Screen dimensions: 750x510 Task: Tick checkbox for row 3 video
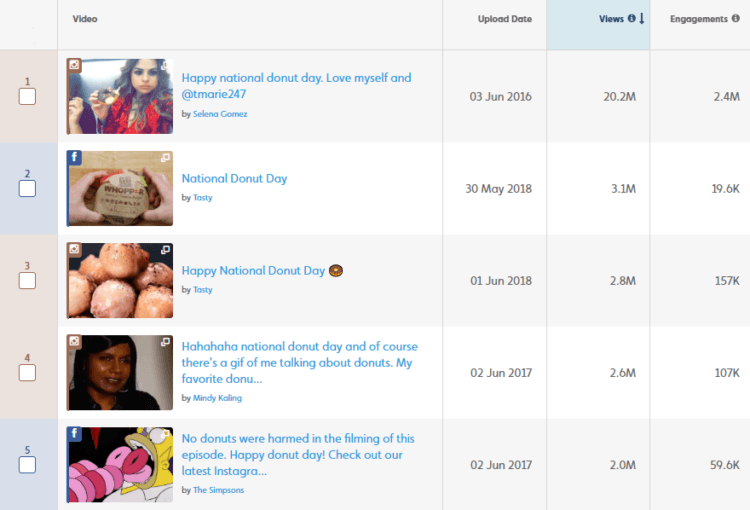pyautogui.click(x=27, y=281)
